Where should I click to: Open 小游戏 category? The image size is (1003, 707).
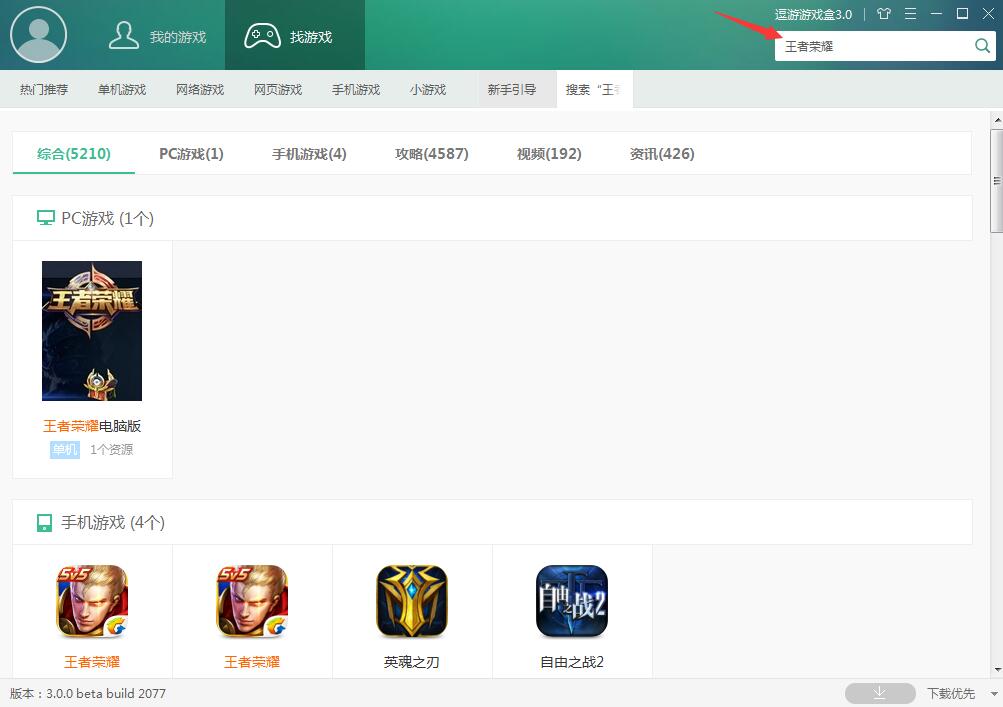[428, 90]
